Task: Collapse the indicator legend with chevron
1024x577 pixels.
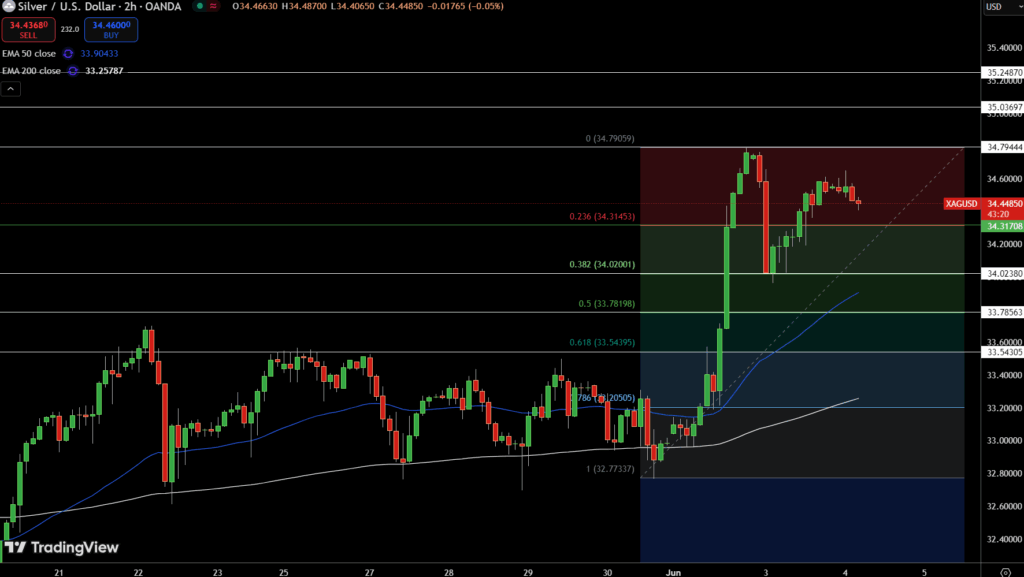Action: coord(10,89)
